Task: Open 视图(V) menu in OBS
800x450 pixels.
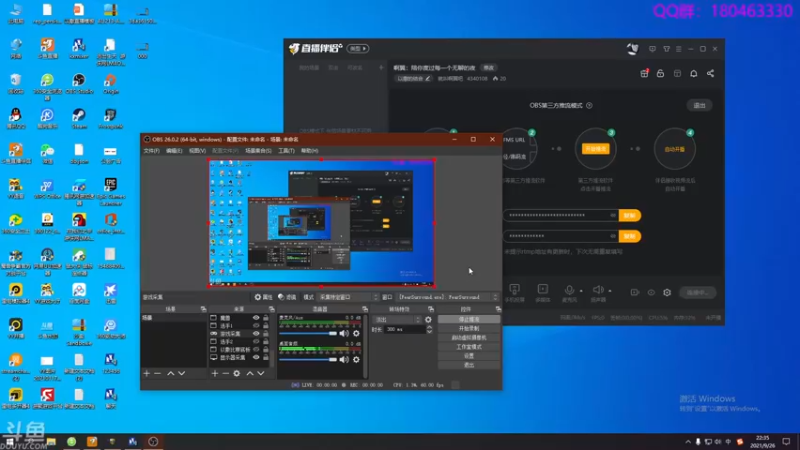Action: [x=197, y=151]
